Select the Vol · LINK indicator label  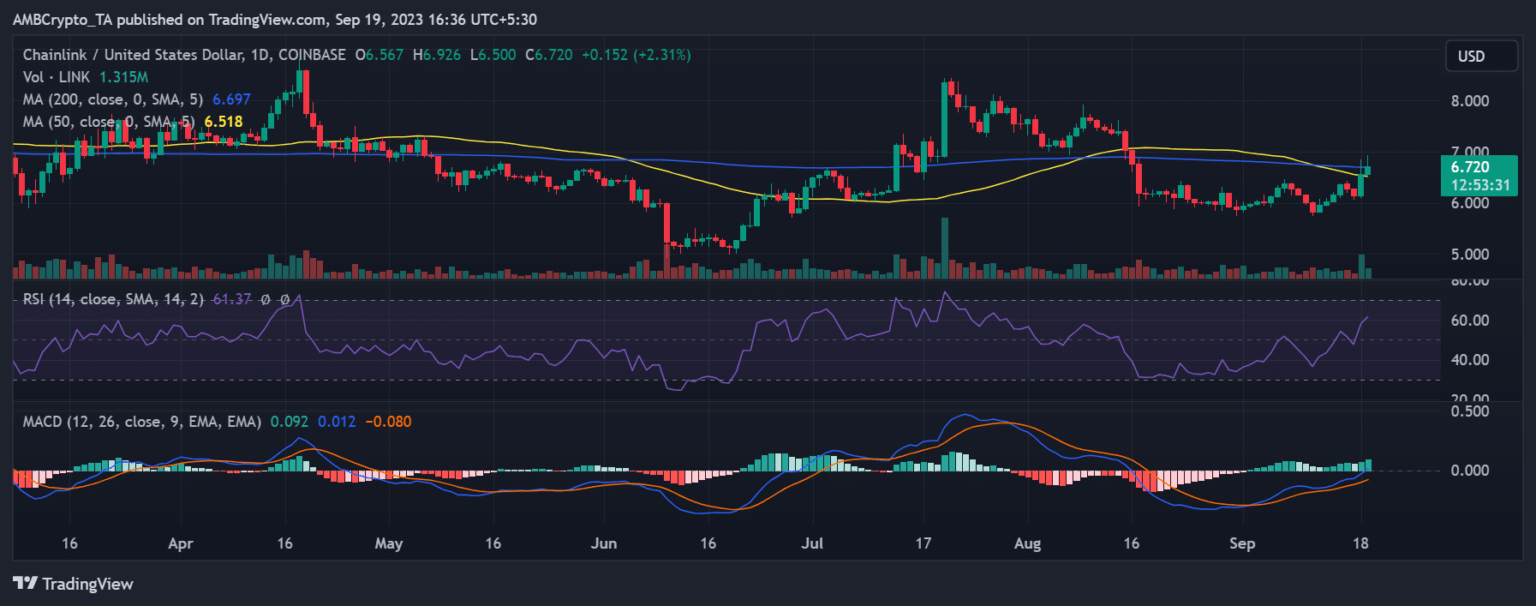point(59,79)
